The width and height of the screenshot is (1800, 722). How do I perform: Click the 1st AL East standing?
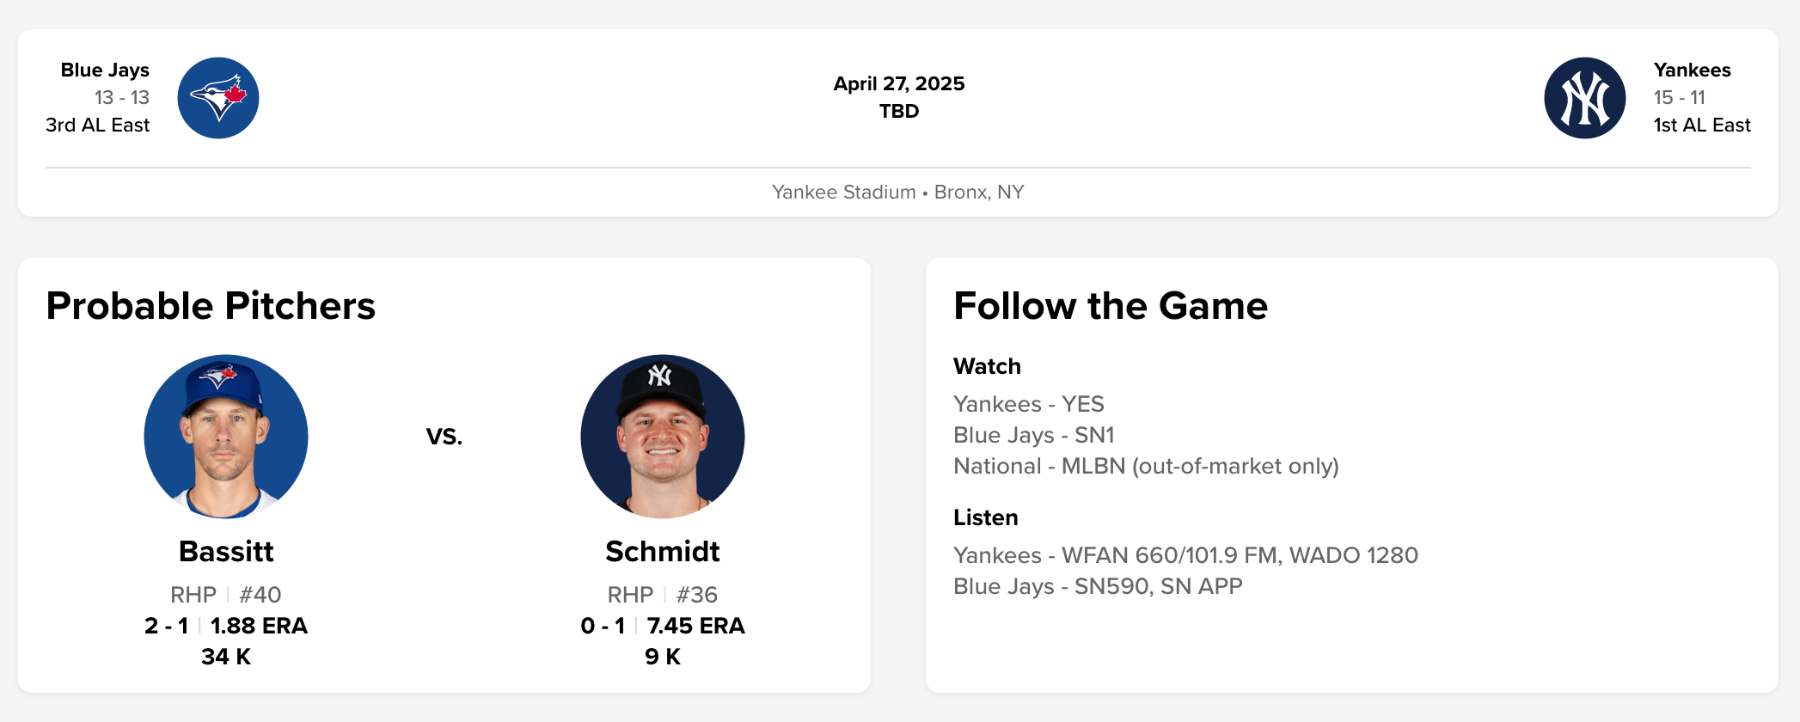point(1701,125)
